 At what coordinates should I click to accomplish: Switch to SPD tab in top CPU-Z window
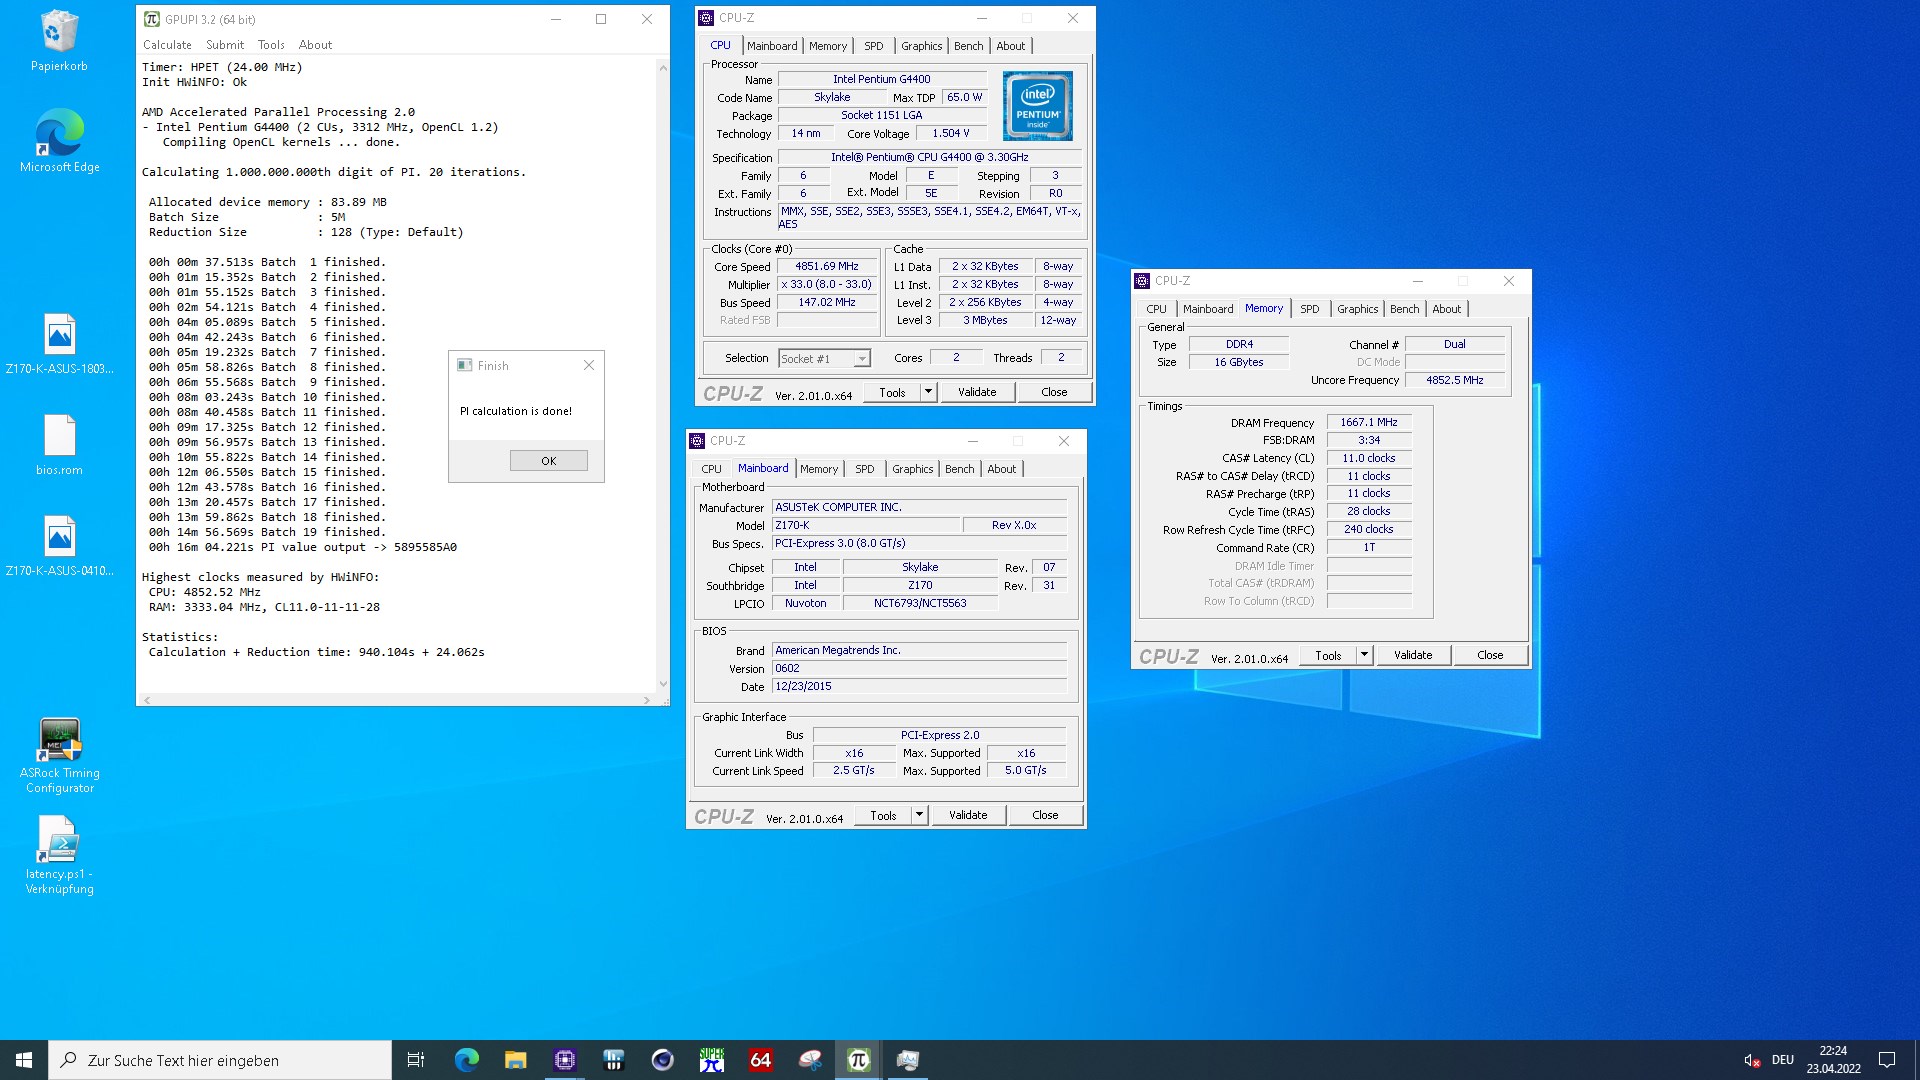(874, 46)
